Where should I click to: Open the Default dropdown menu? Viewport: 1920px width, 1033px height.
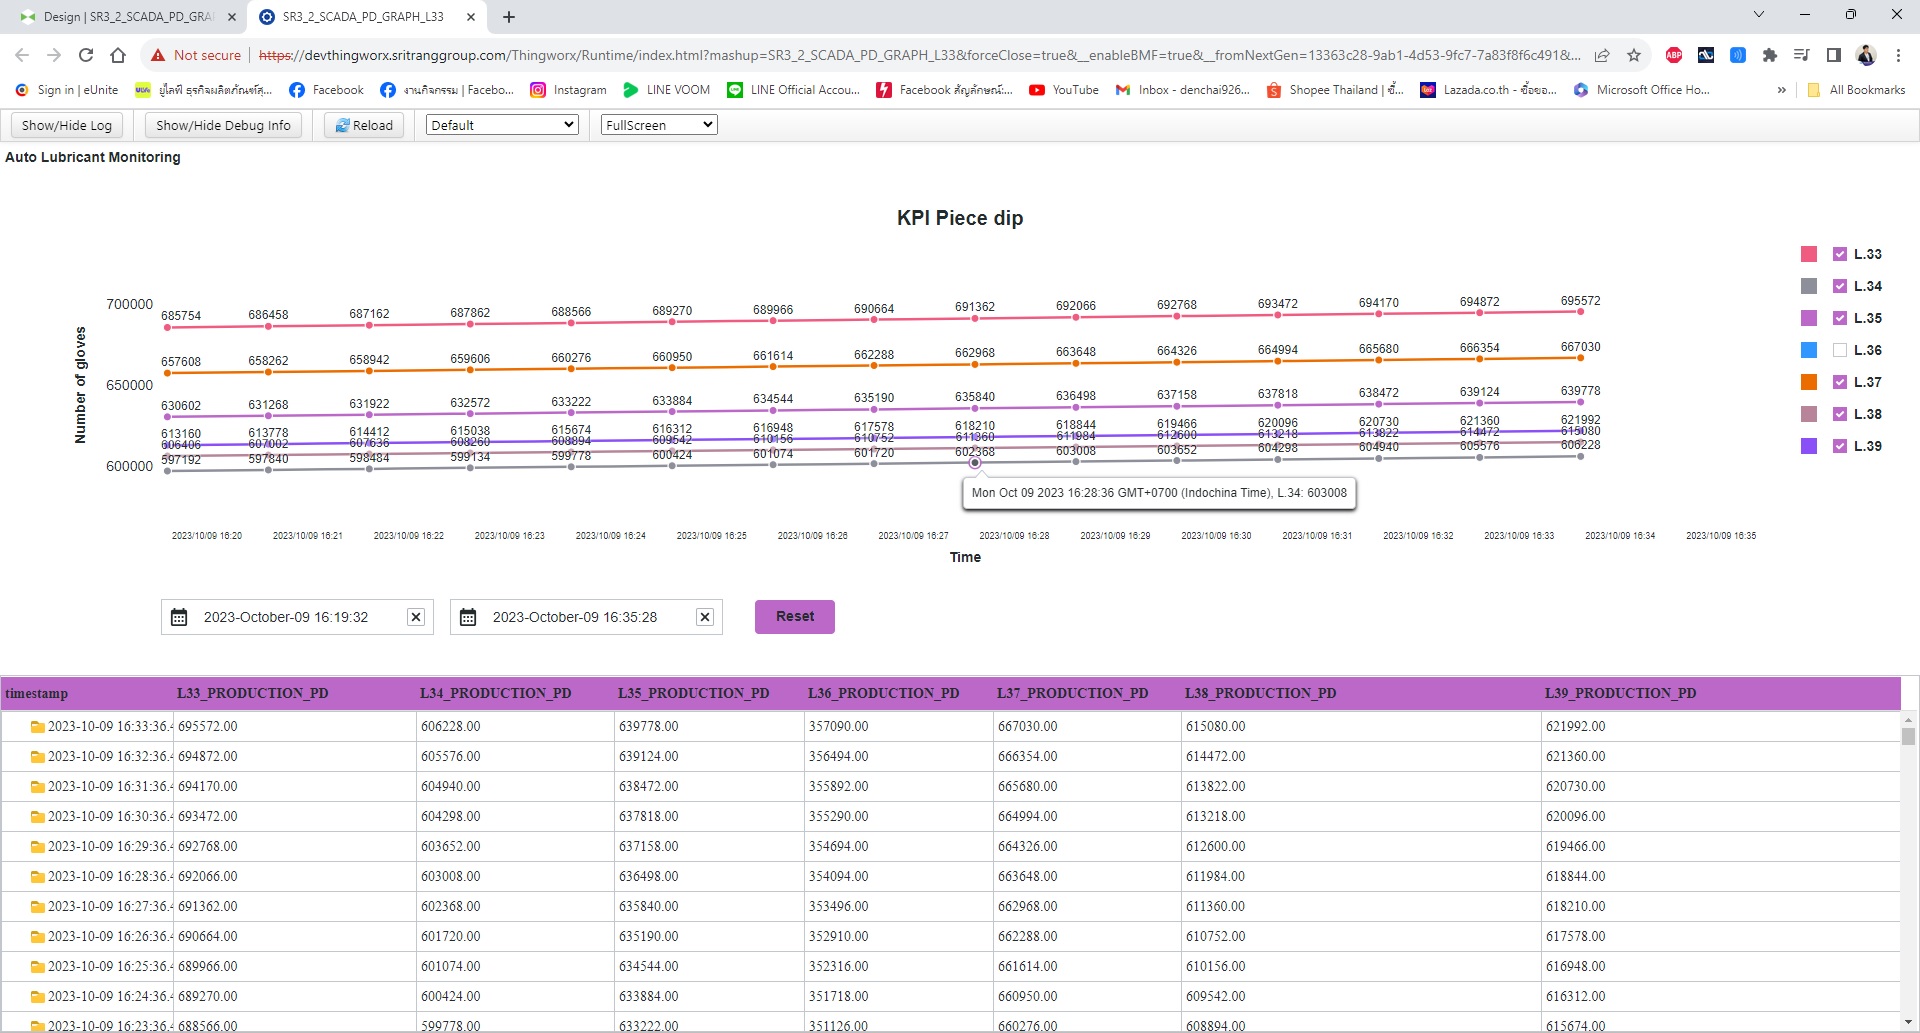(x=502, y=125)
